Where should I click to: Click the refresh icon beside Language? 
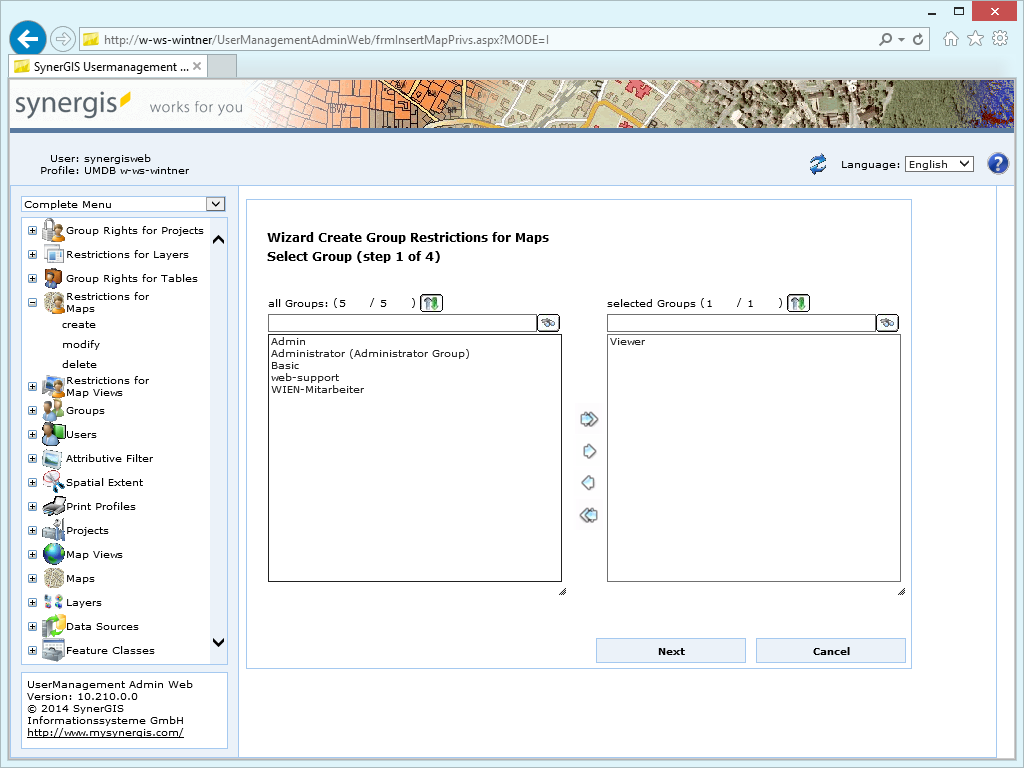pos(817,163)
